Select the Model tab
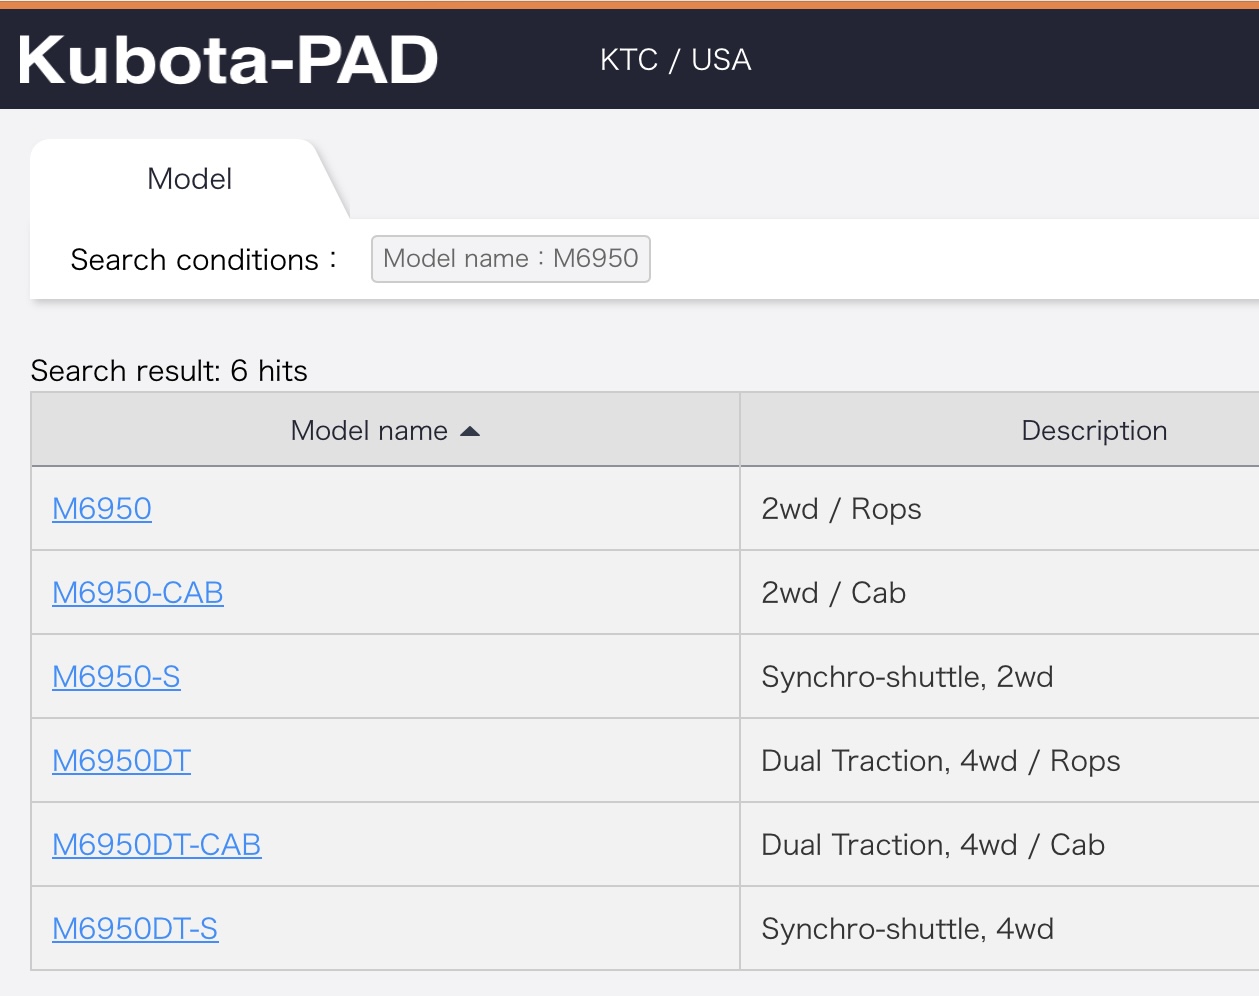The width and height of the screenshot is (1259, 996). click(x=189, y=179)
